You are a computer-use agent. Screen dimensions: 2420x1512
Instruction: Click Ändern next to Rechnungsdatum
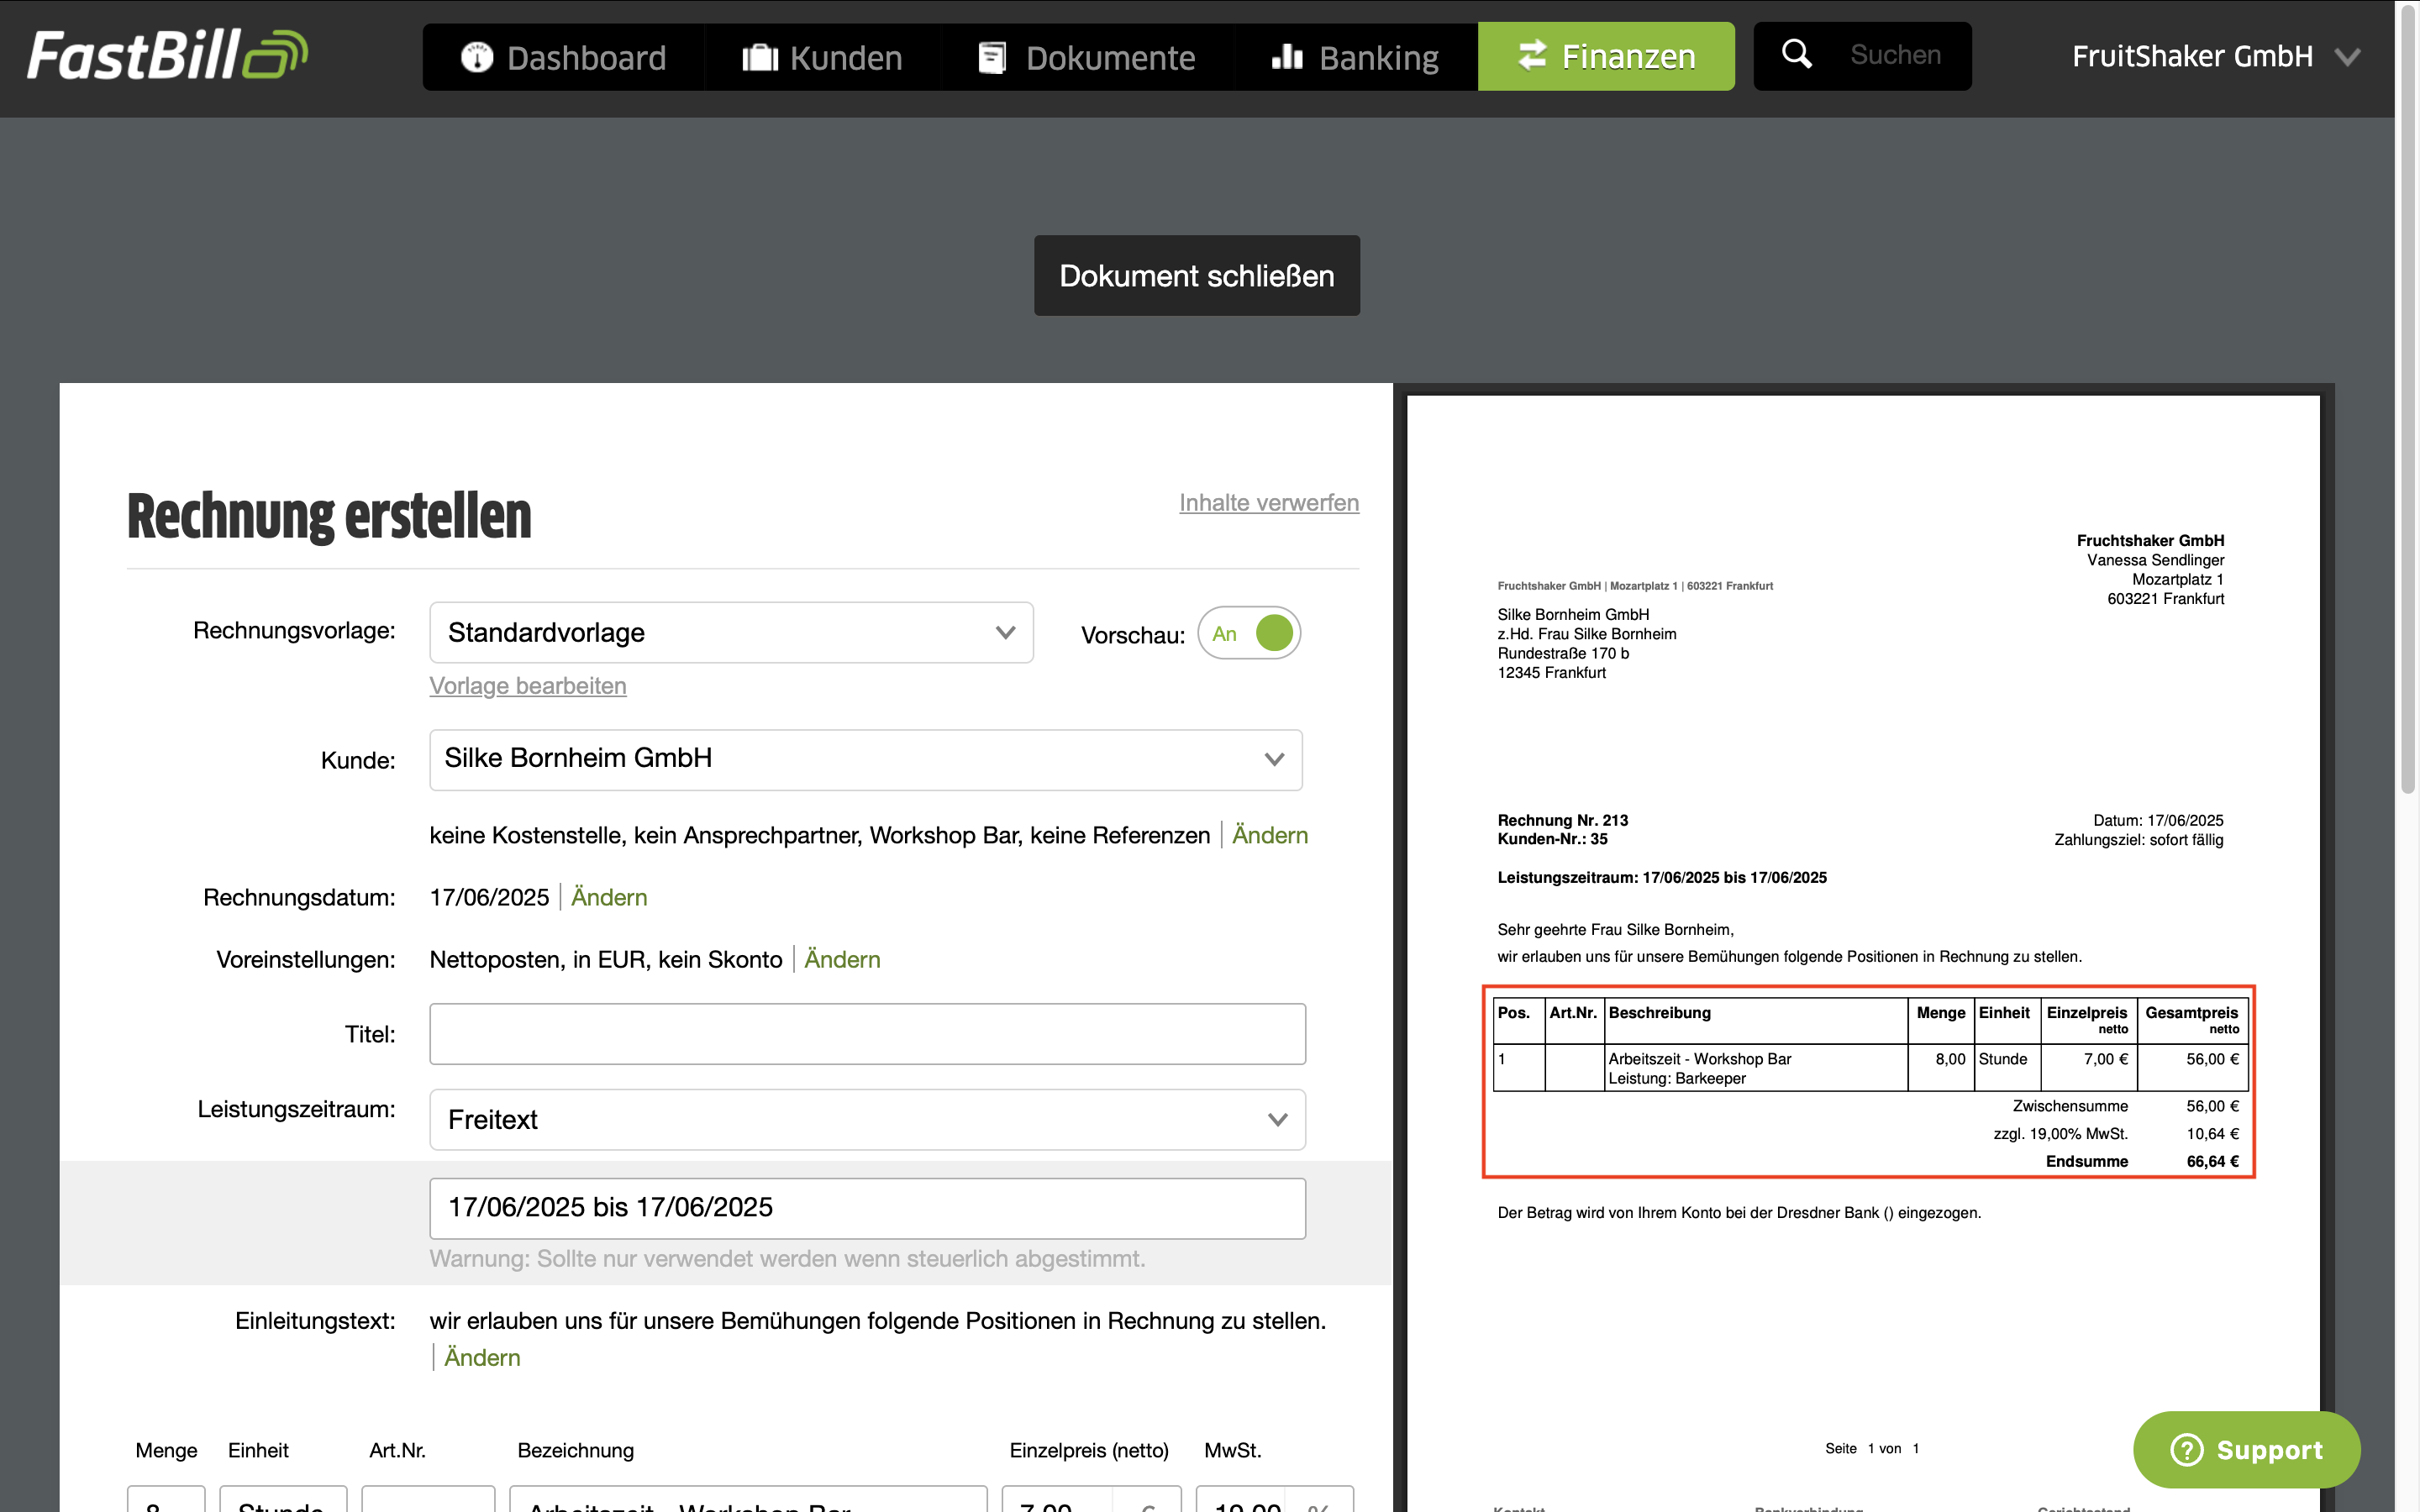coord(609,897)
